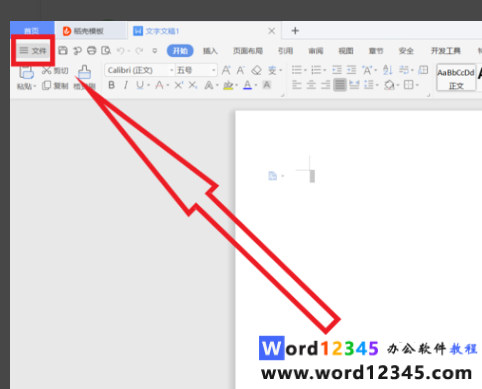Click the Print icon in quick toolbar
This screenshot has height=389, width=482.
coord(92,51)
